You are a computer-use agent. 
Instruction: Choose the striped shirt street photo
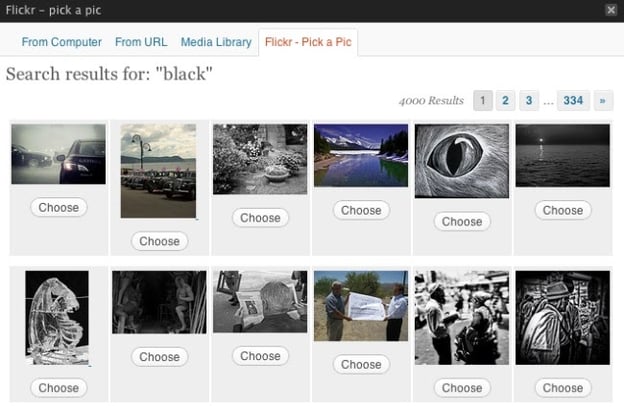click(563, 388)
